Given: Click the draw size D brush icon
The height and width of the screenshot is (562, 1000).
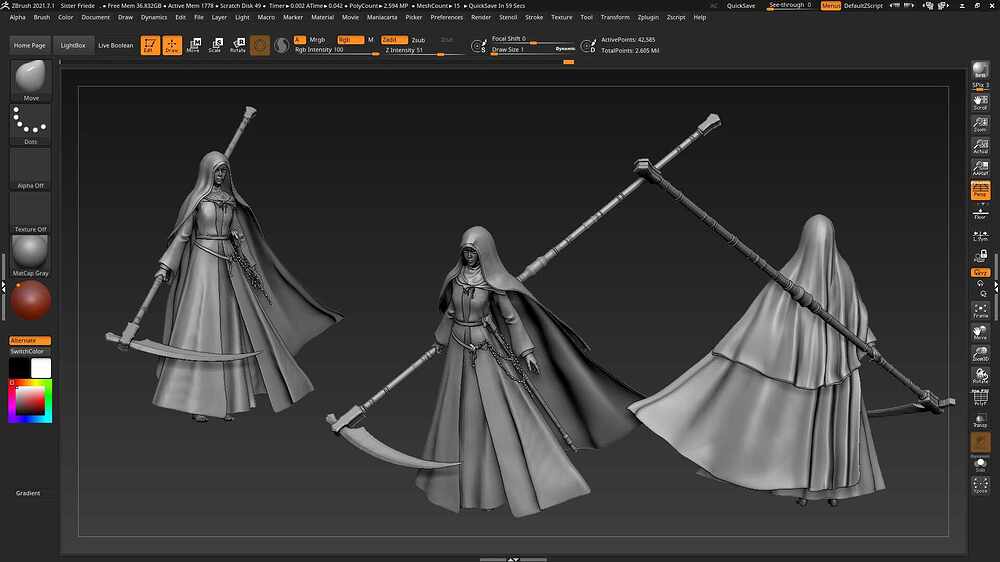Looking at the screenshot, I should tap(588, 46).
